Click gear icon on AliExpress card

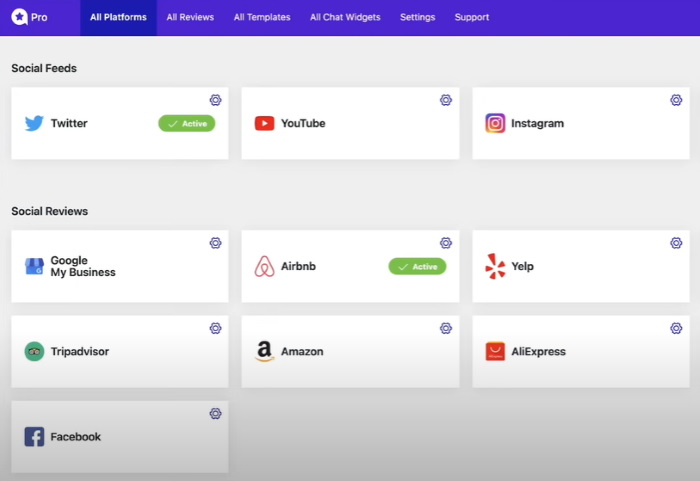(676, 328)
